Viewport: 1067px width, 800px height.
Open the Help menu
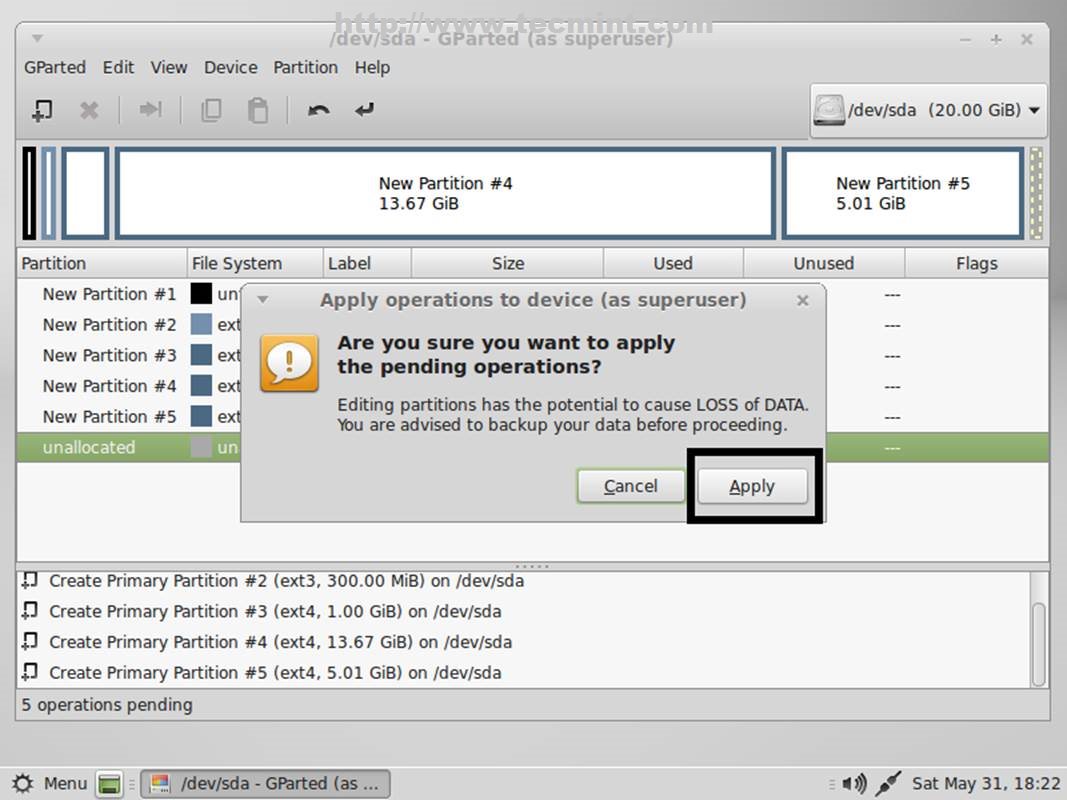tap(372, 67)
